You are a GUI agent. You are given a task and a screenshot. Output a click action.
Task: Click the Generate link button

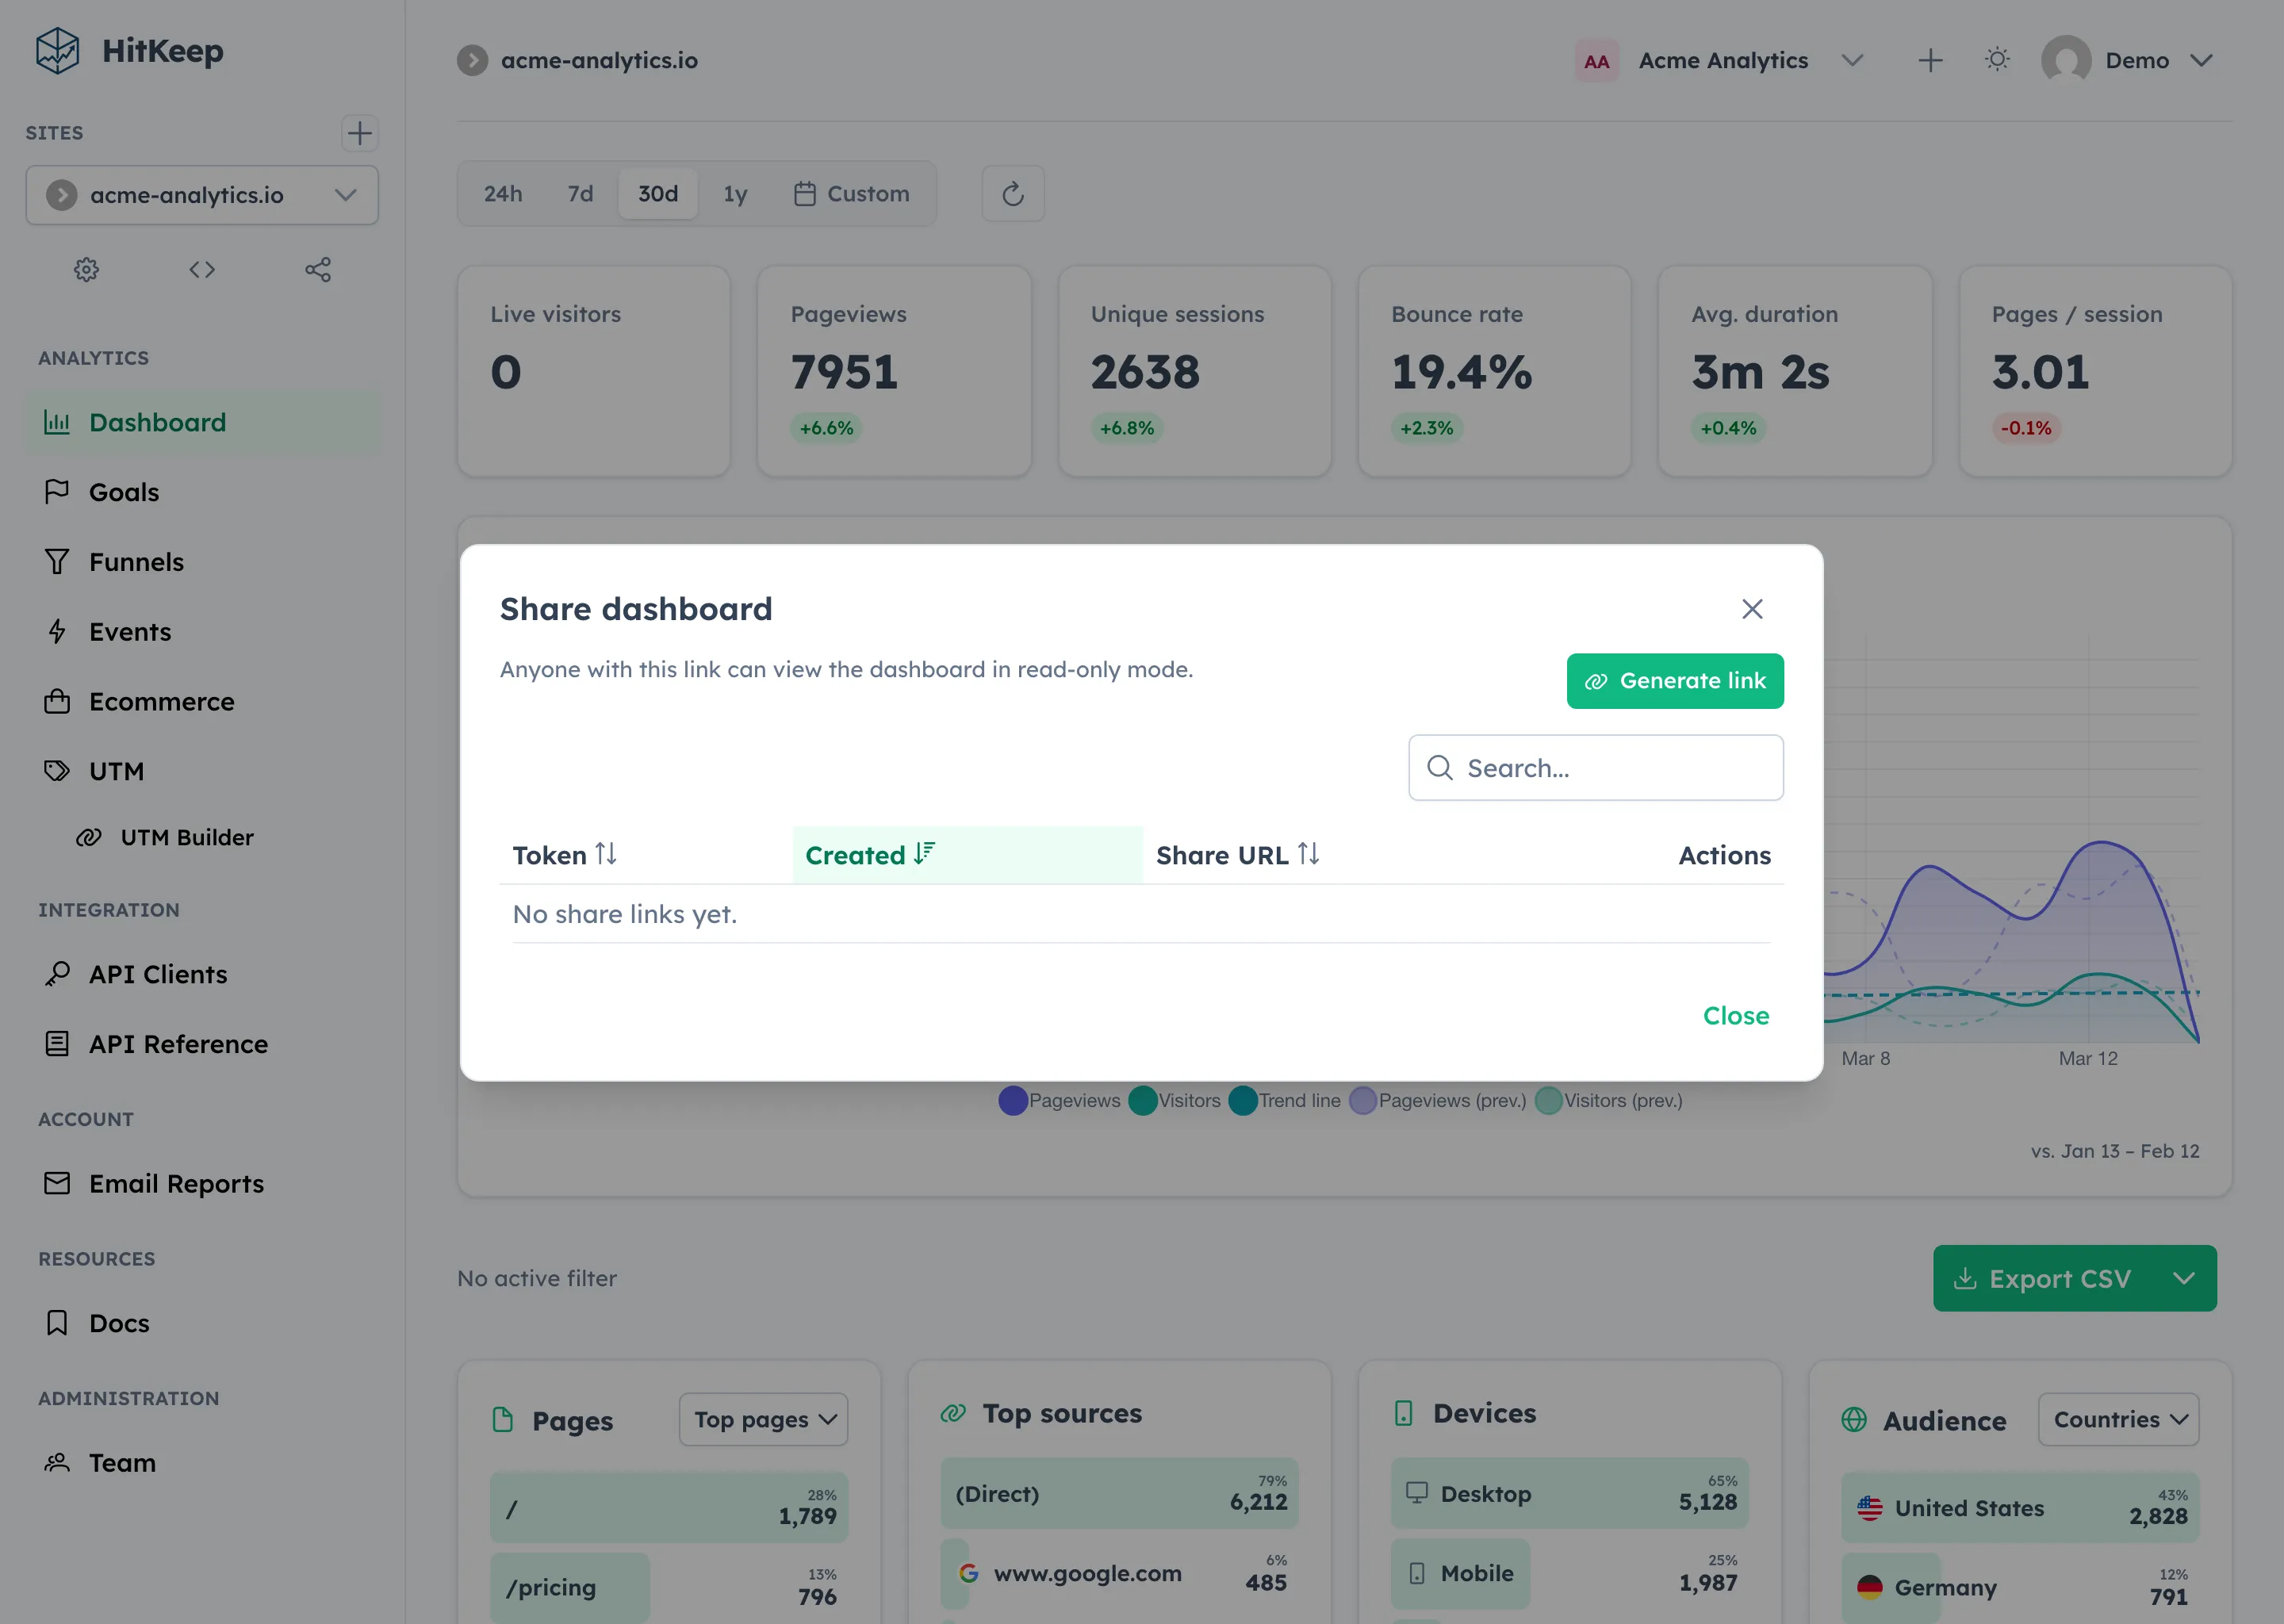coord(1675,680)
